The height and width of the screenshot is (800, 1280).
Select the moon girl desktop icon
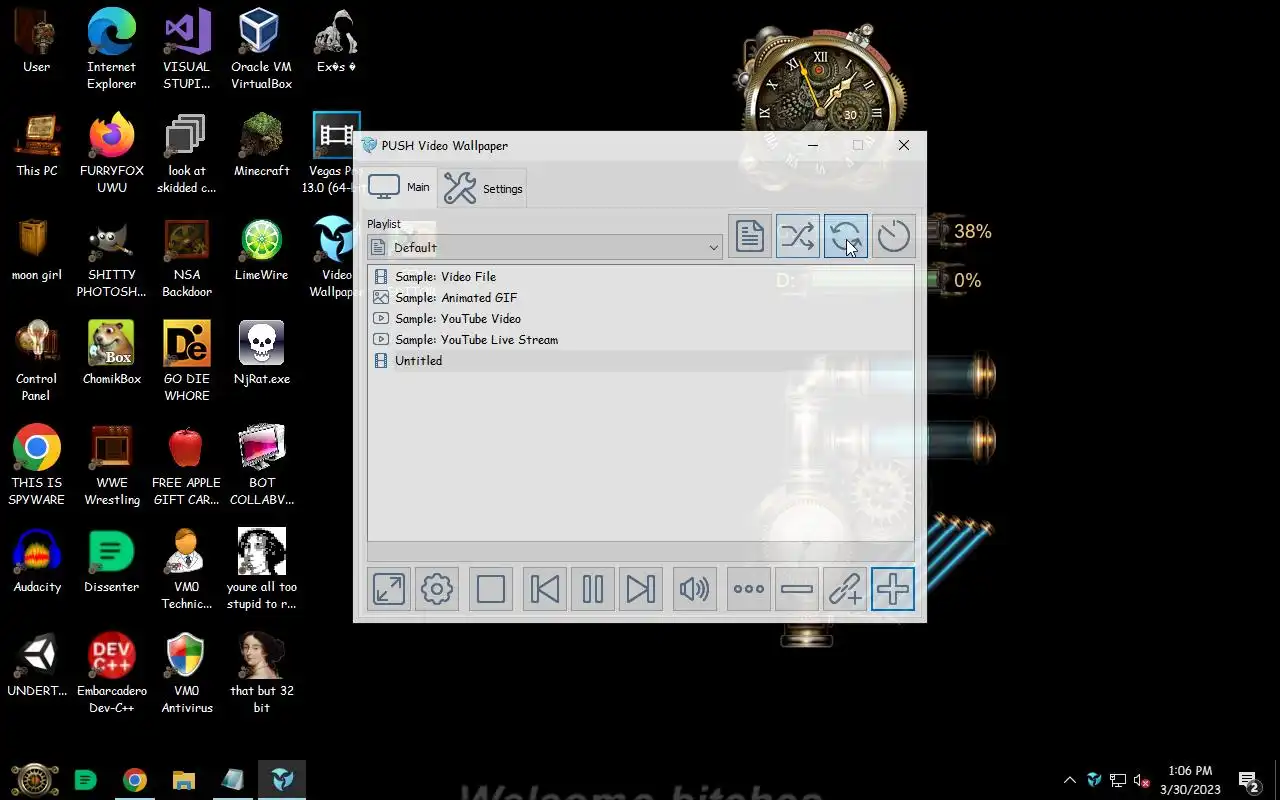[37, 250]
